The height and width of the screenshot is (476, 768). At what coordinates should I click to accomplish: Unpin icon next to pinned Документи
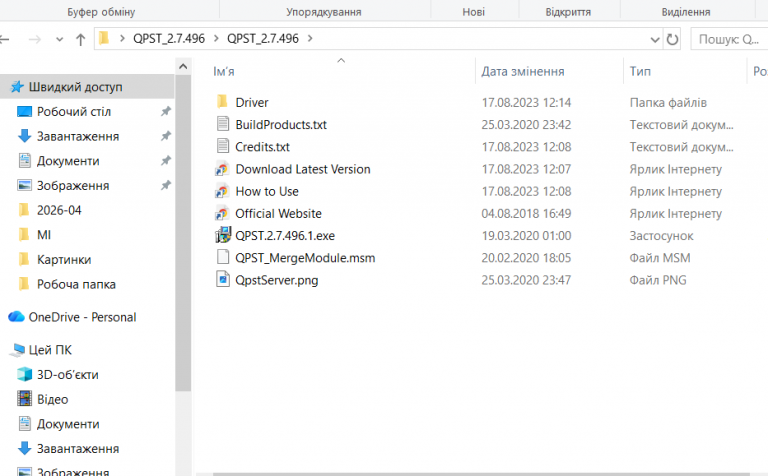point(166,160)
